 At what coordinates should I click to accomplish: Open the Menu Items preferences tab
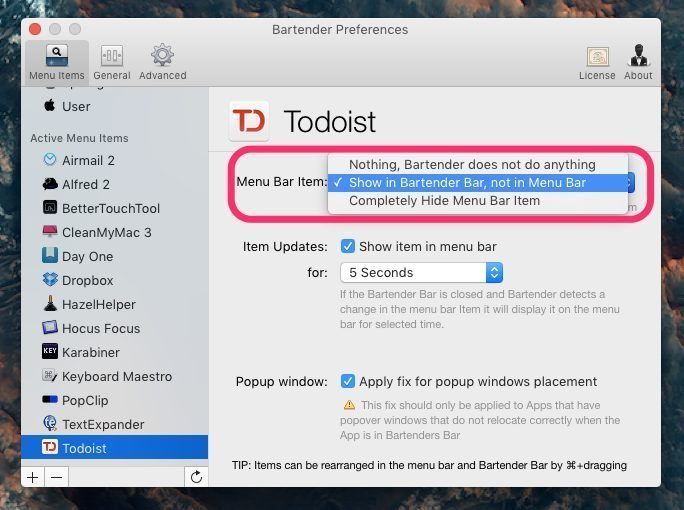[57, 63]
